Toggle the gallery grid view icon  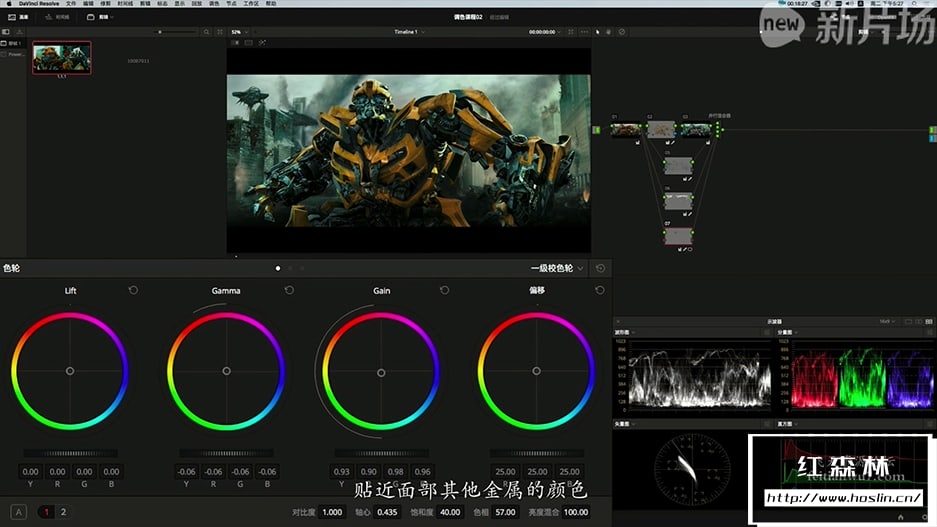220,32
